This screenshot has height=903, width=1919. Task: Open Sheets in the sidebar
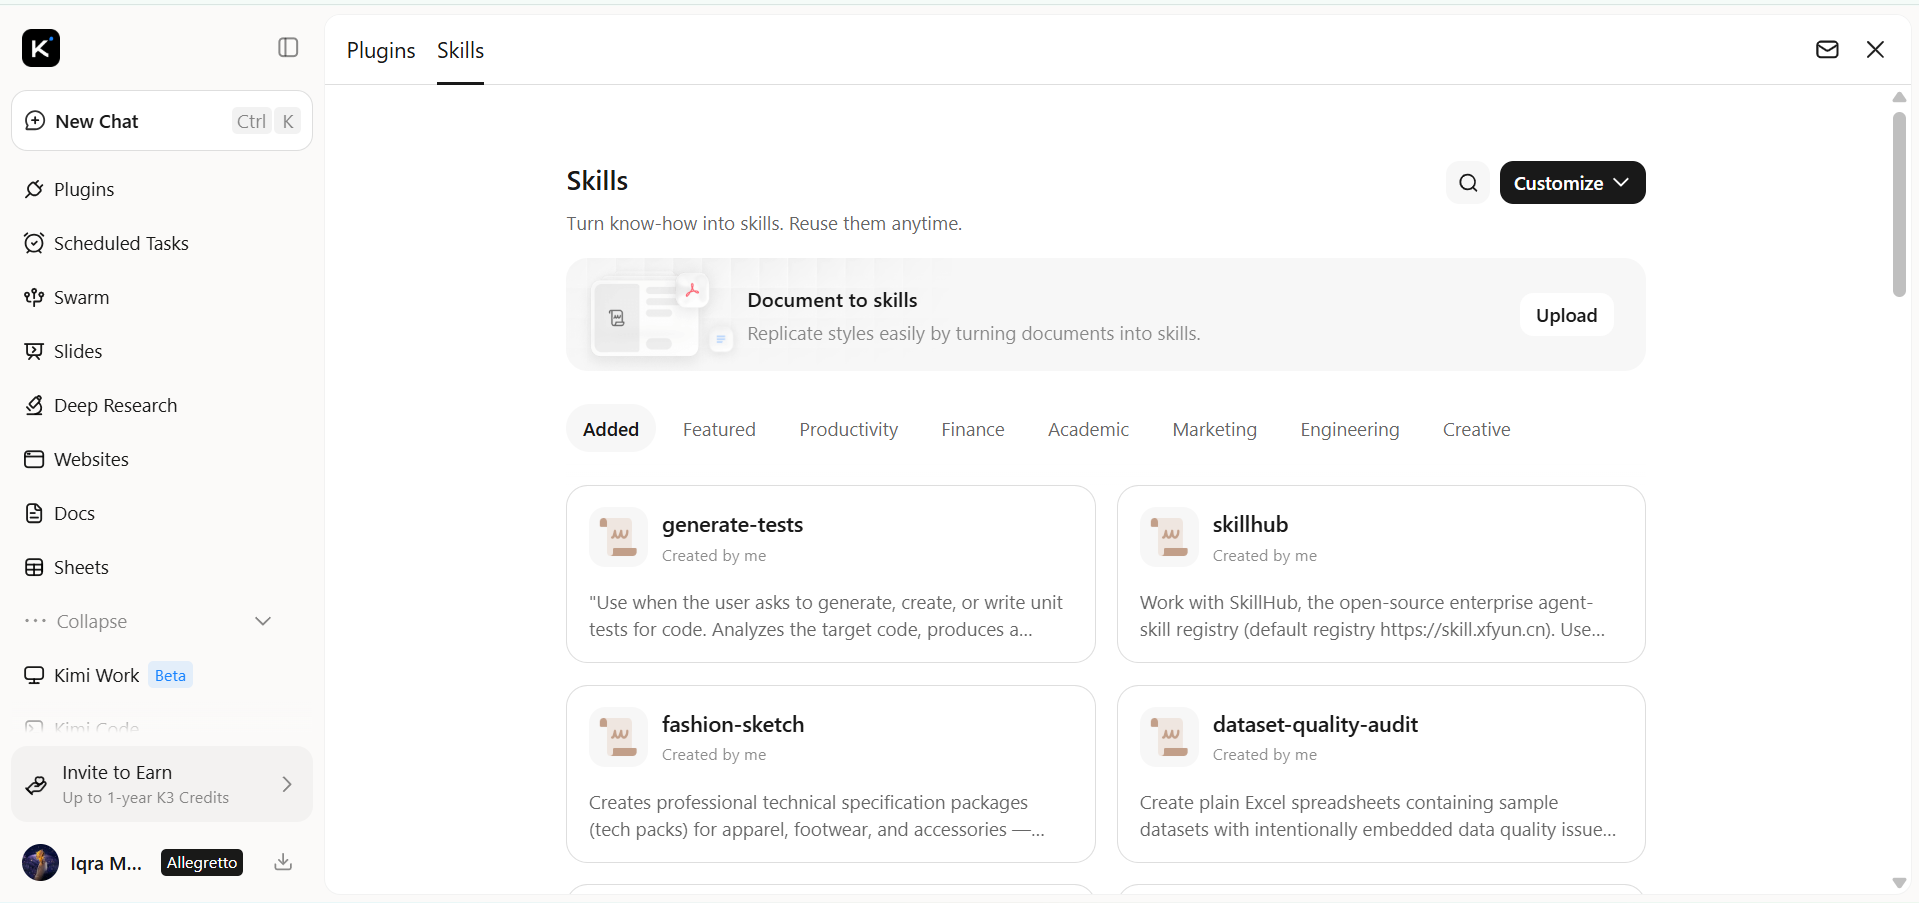tap(162, 567)
